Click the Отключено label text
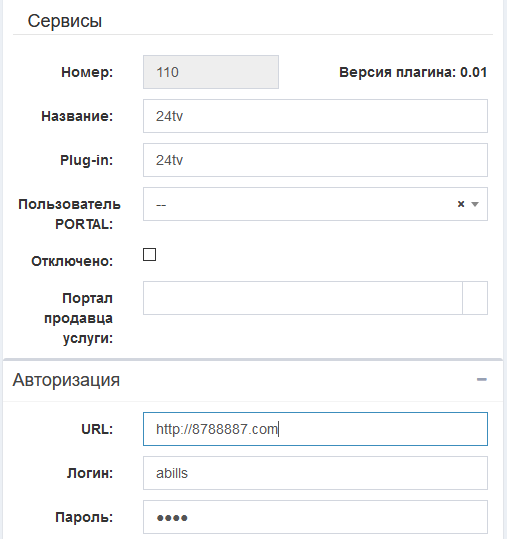The width and height of the screenshot is (507, 539). [72, 261]
